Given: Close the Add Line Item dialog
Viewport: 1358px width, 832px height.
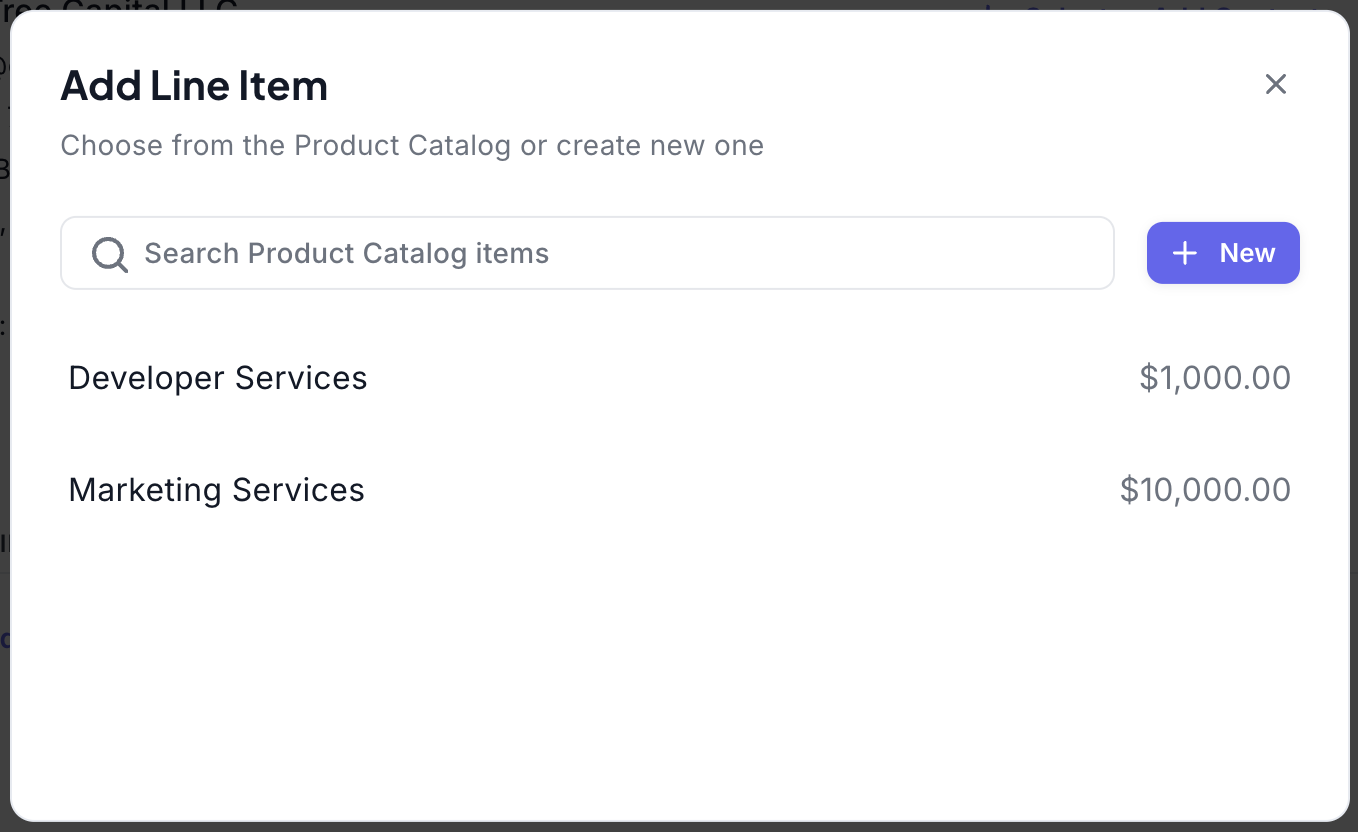Looking at the screenshot, I should pos(1275,84).
